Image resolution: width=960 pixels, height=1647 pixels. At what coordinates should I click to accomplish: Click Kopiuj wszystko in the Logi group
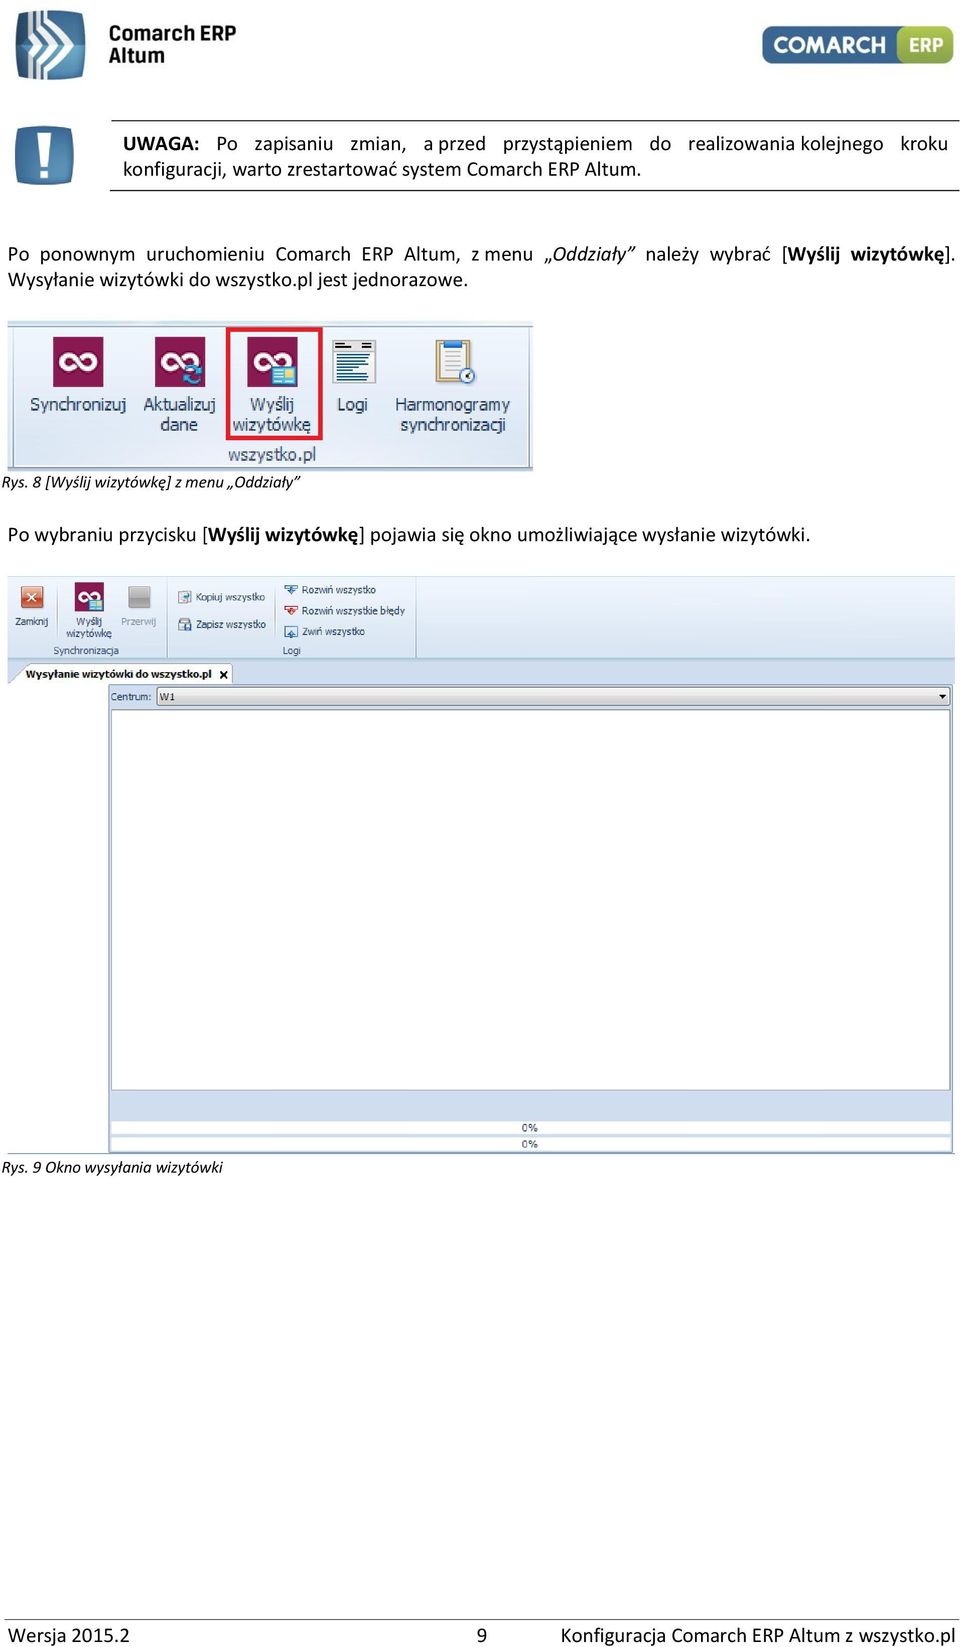222,597
